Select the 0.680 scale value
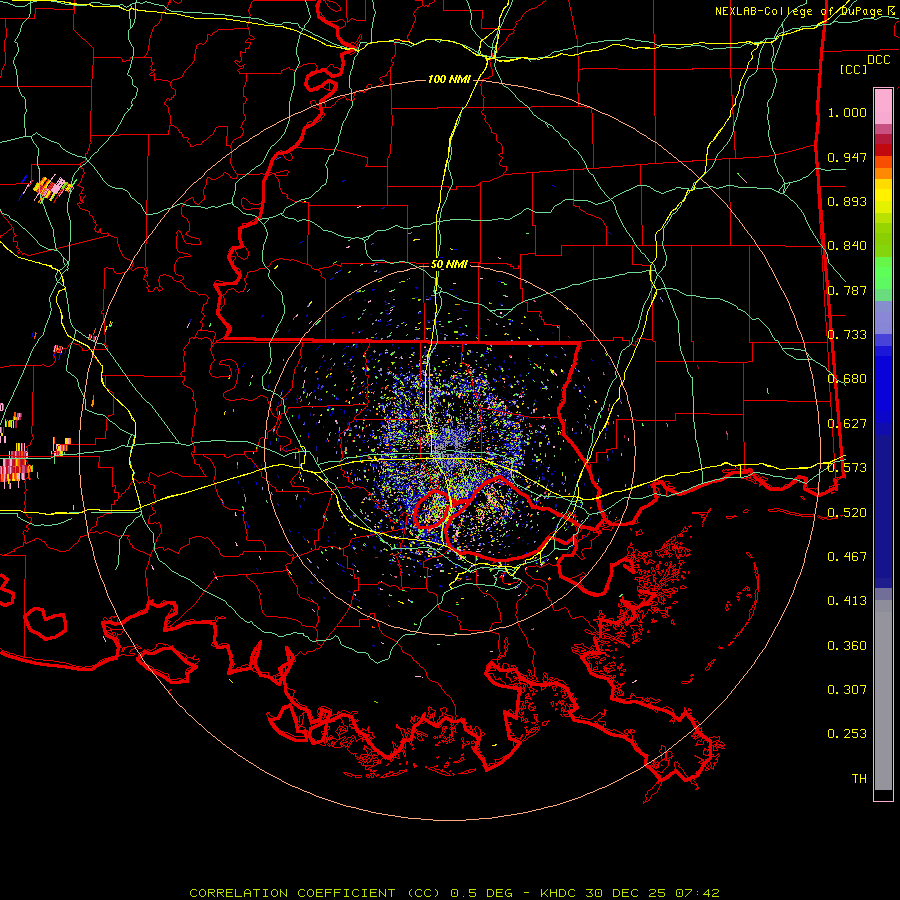 point(847,379)
